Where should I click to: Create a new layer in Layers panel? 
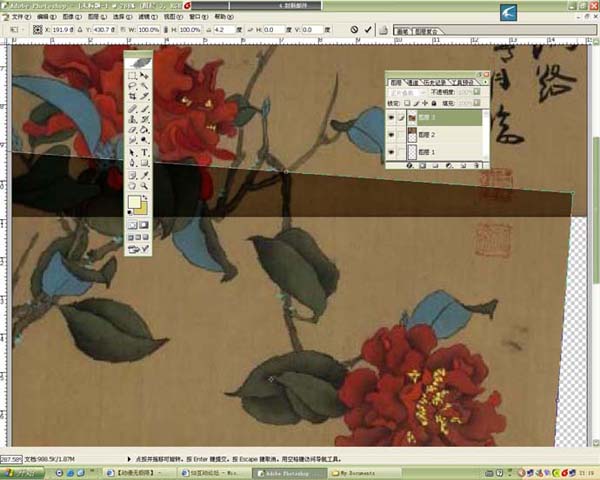click(x=463, y=165)
